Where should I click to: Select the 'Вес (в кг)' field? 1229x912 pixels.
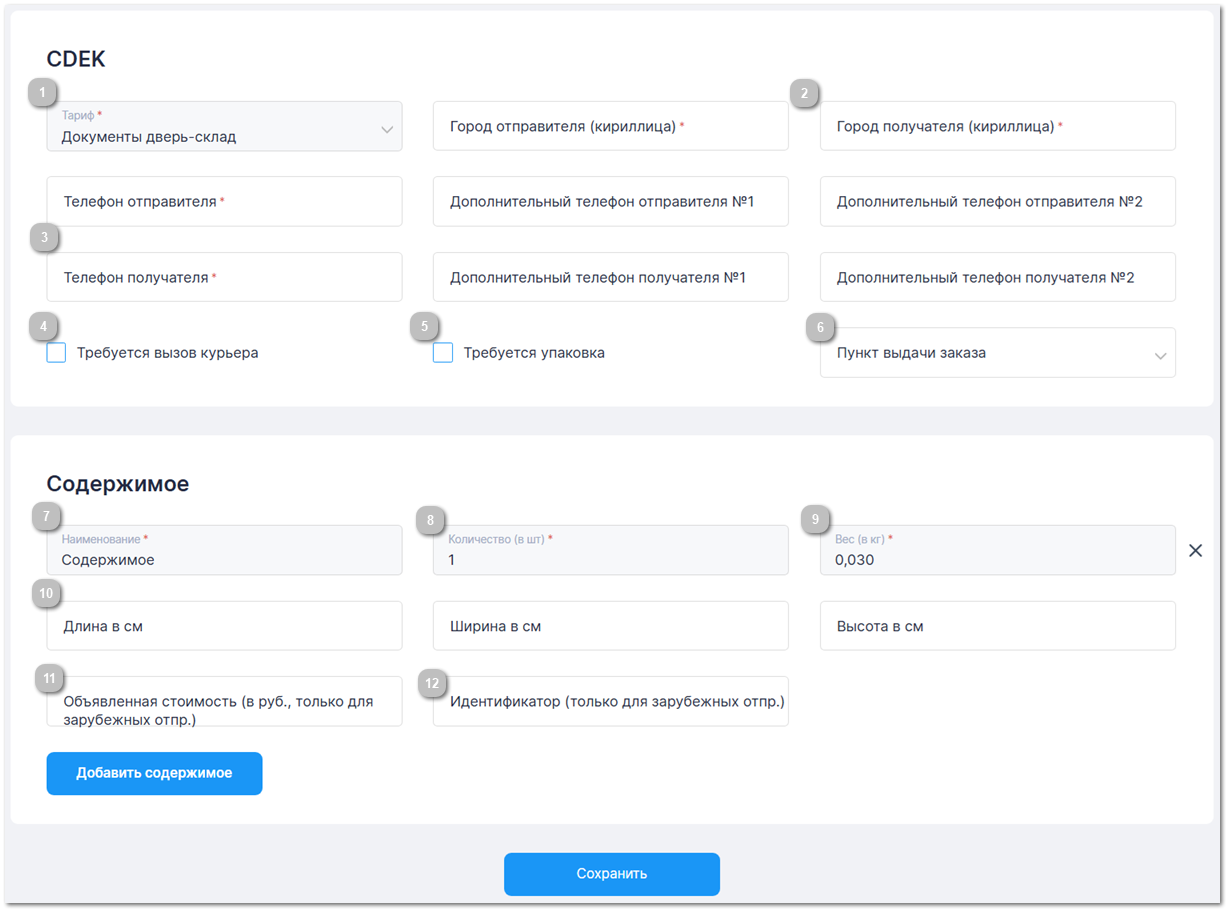coord(997,551)
